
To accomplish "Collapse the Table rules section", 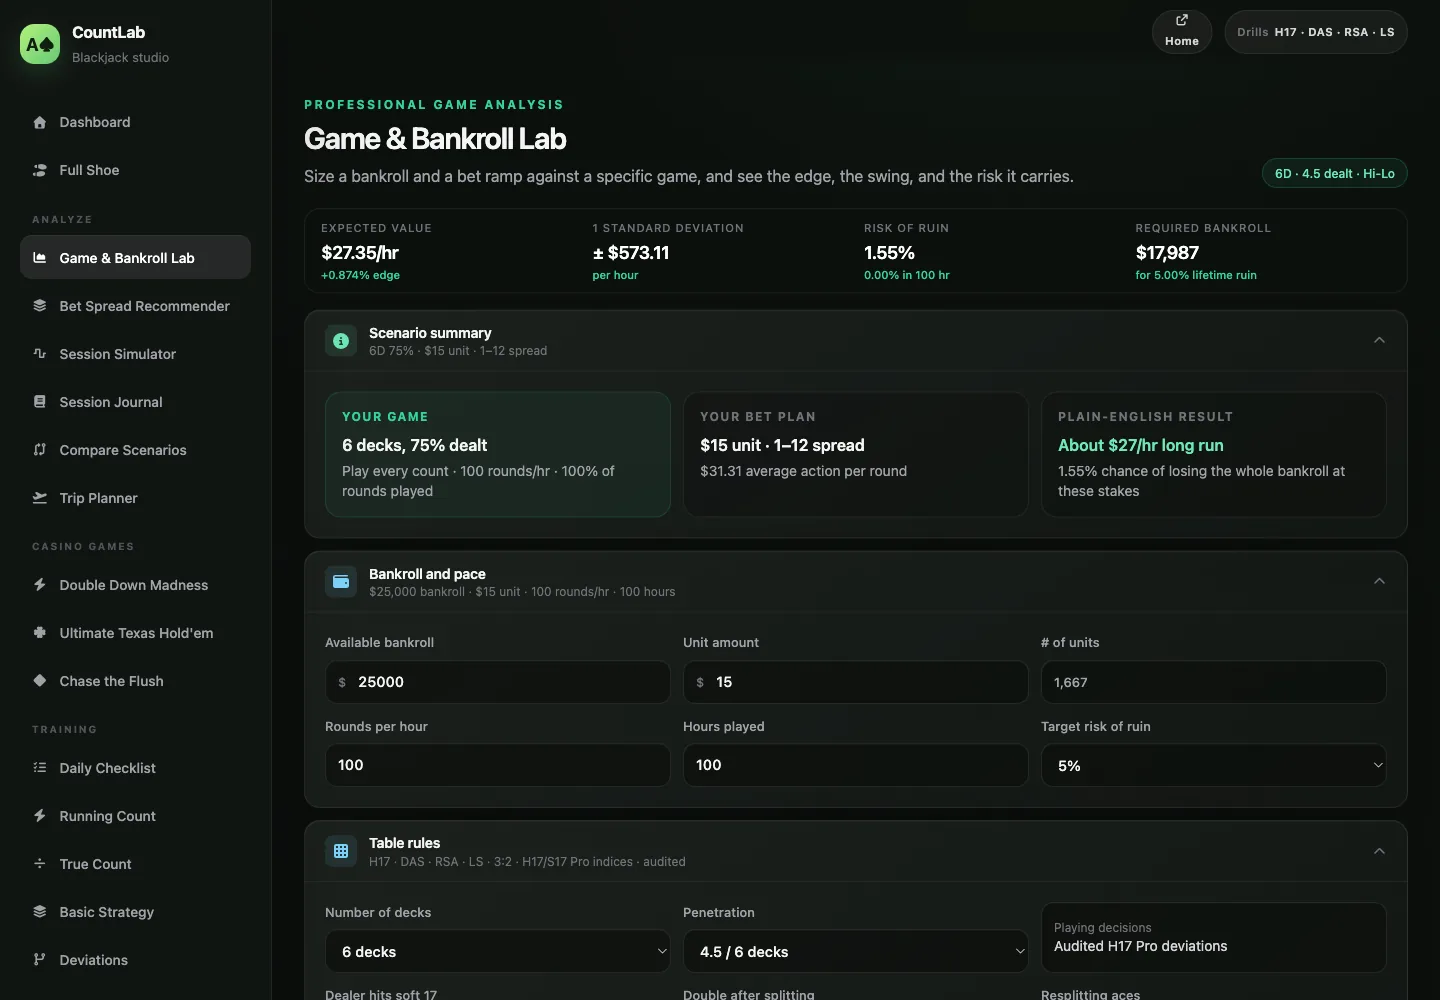I will point(1379,851).
